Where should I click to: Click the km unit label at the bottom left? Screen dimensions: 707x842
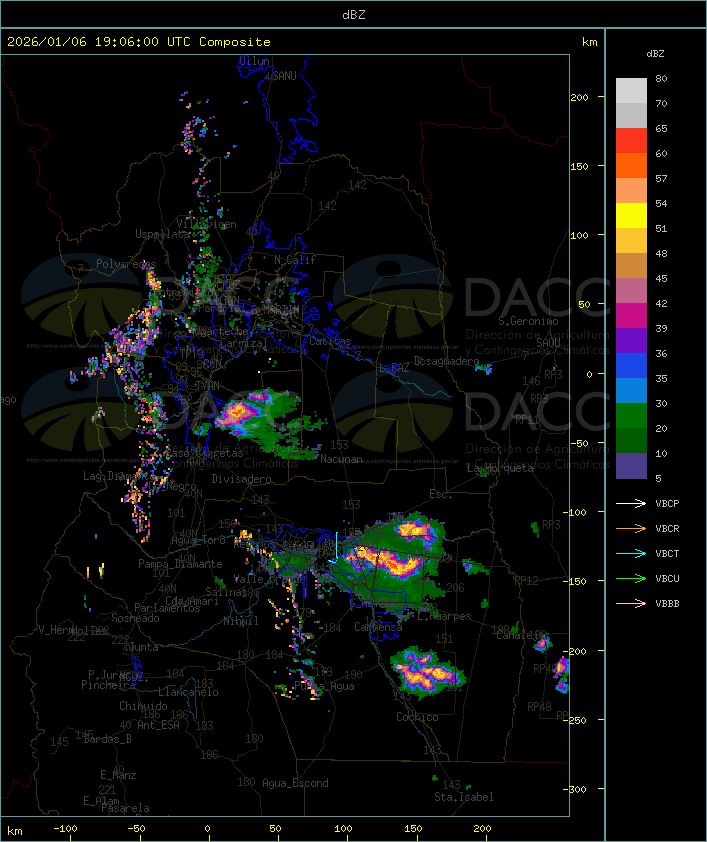(14, 831)
